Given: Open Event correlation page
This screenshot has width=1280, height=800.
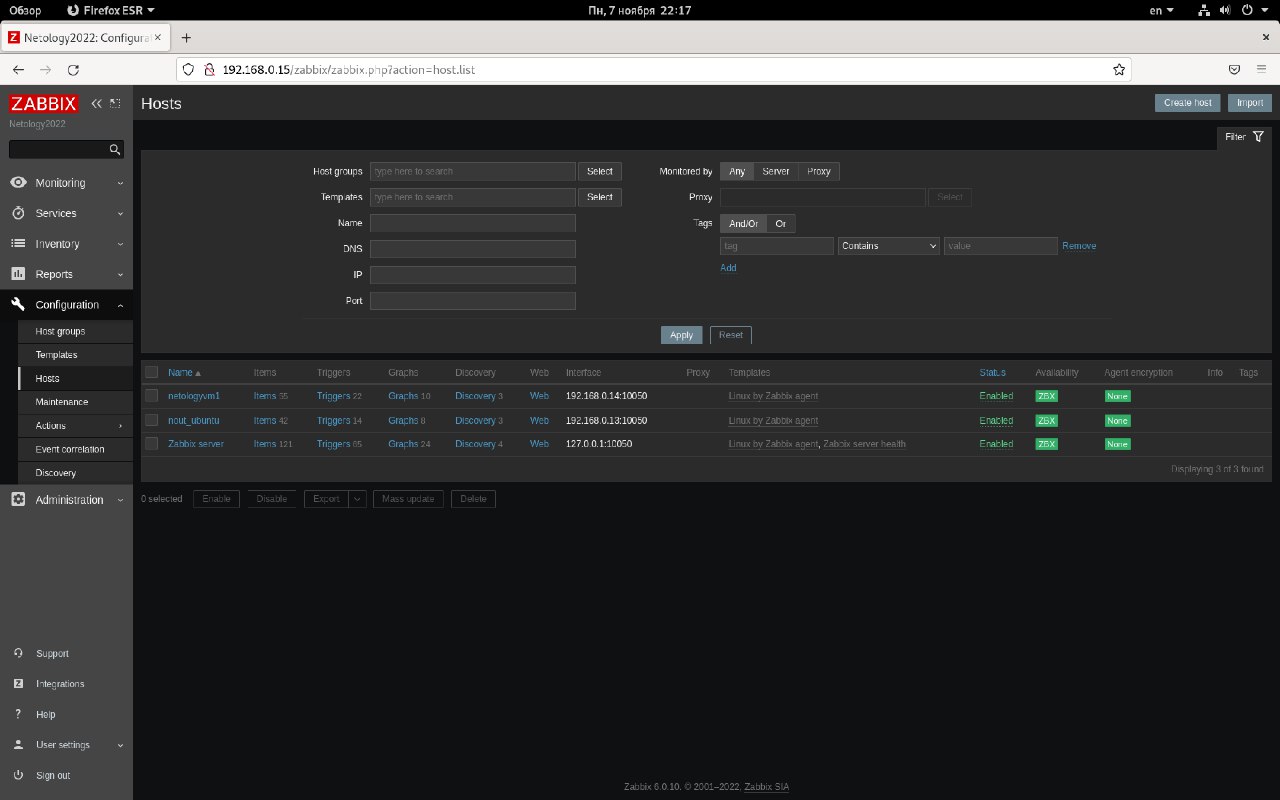Looking at the screenshot, I should pos(70,449).
